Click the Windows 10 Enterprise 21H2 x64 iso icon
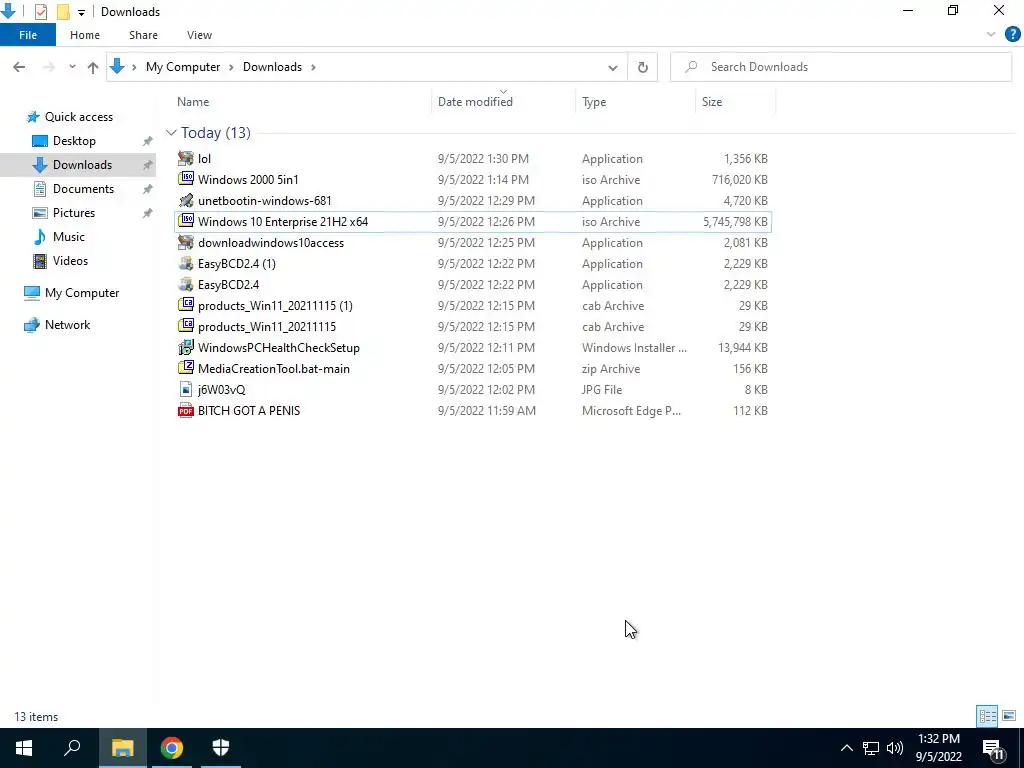Screen dimensions: 1024x768 pyautogui.click(x=186, y=221)
